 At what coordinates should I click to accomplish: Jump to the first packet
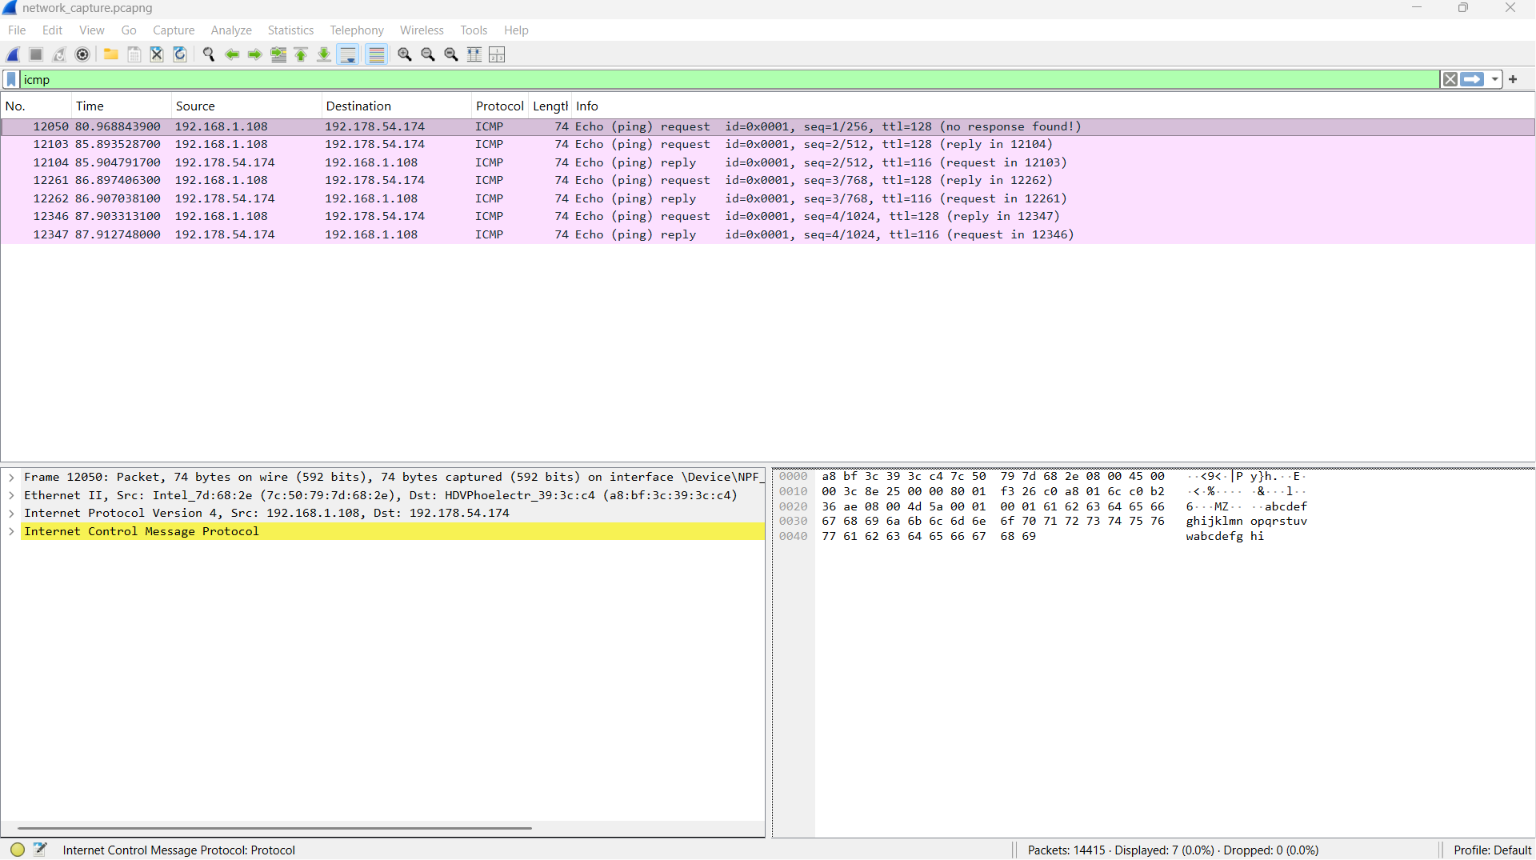[301, 54]
